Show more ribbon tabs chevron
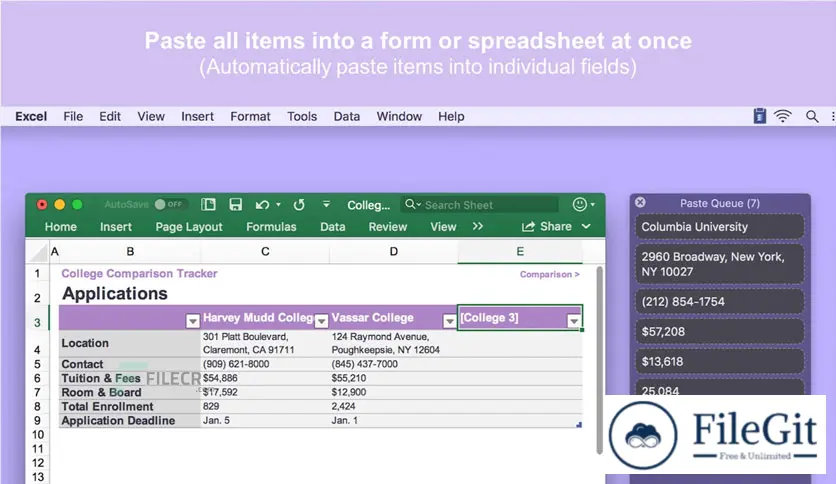836x484 pixels. pos(478,227)
